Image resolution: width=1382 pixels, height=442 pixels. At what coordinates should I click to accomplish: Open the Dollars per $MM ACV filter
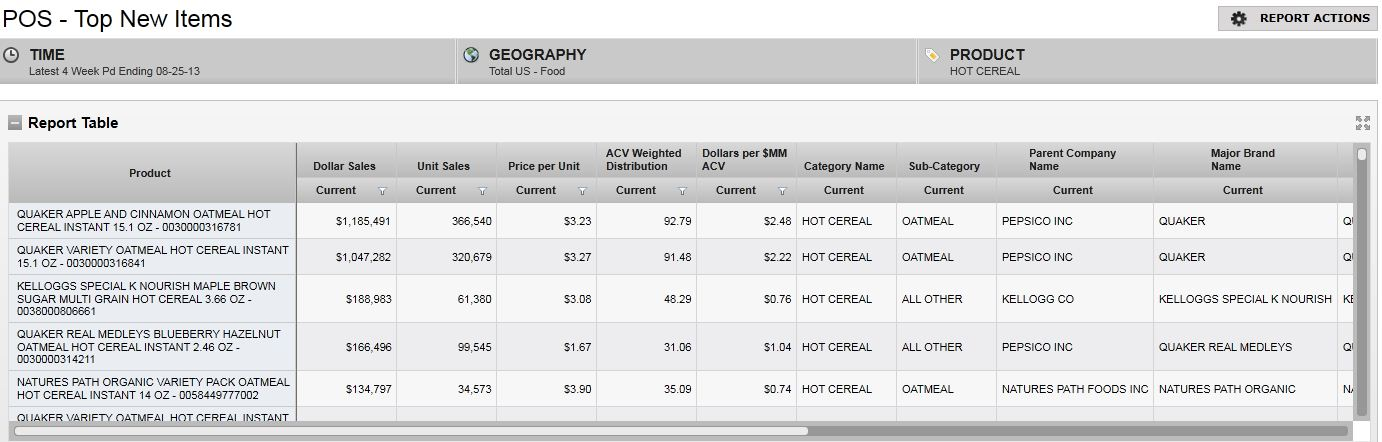pos(782,191)
